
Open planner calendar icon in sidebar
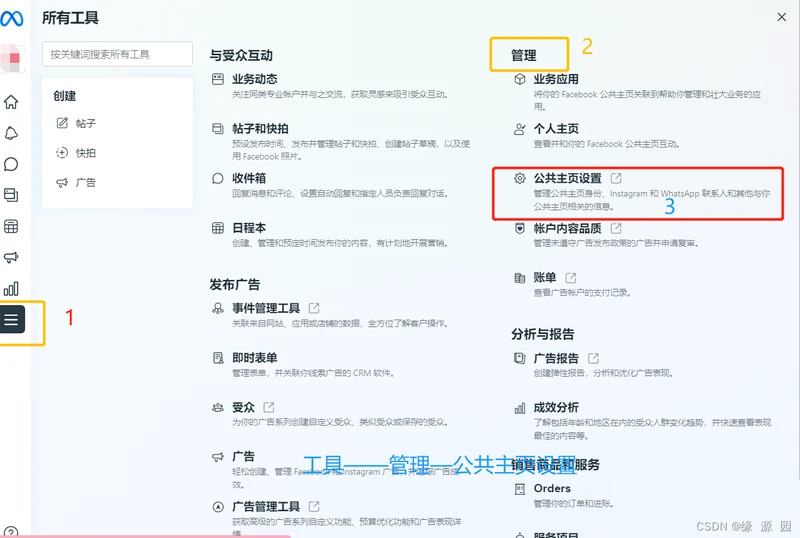(x=11, y=226)
